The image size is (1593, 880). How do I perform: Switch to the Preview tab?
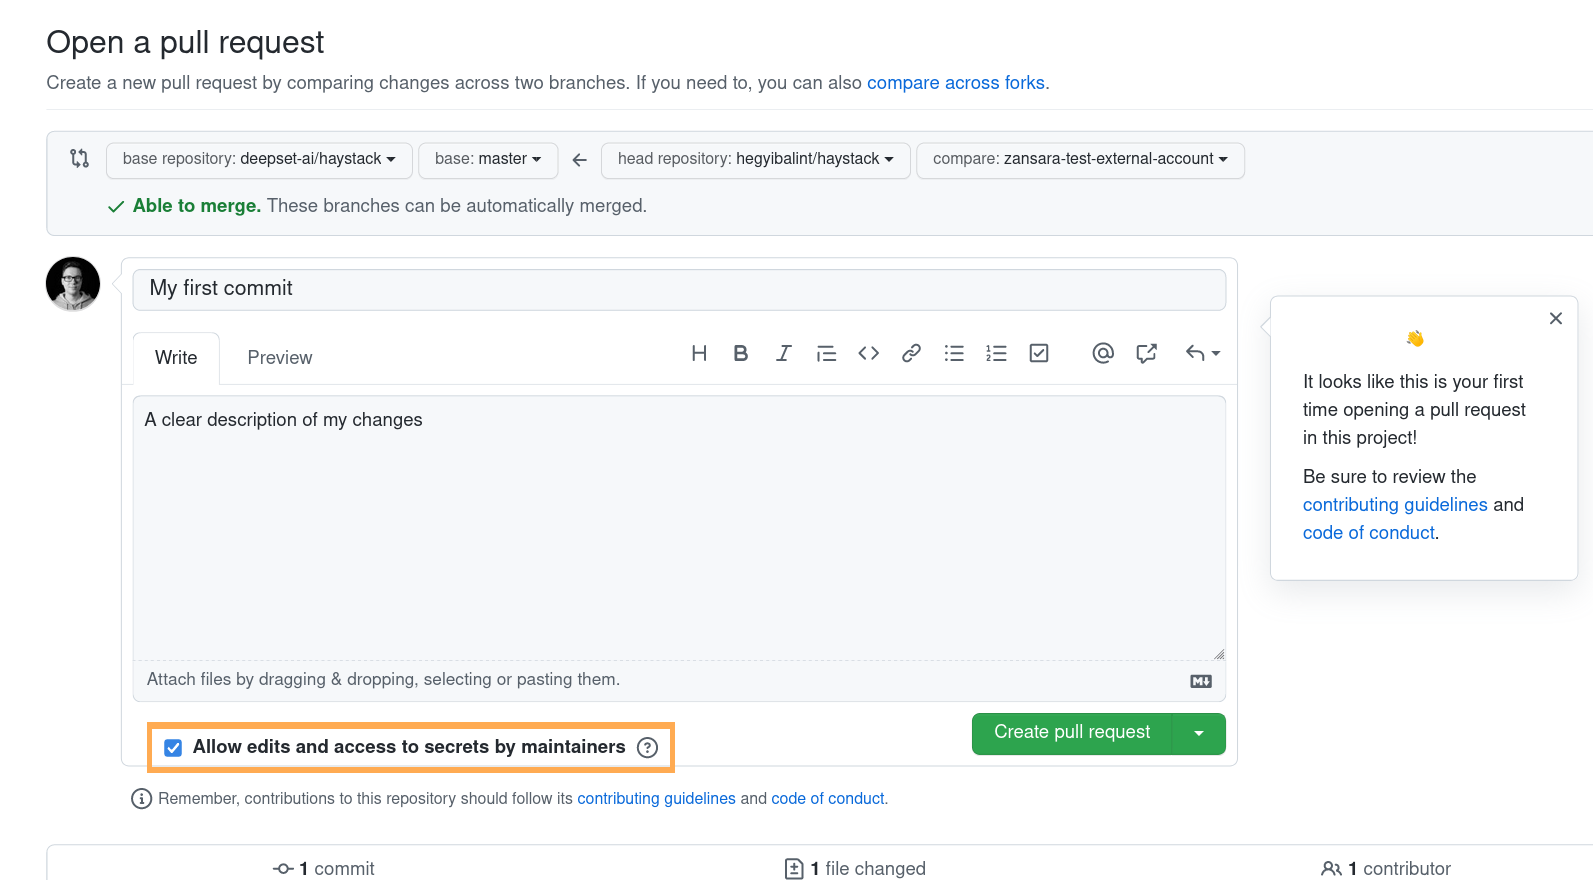tap(280, 358)
